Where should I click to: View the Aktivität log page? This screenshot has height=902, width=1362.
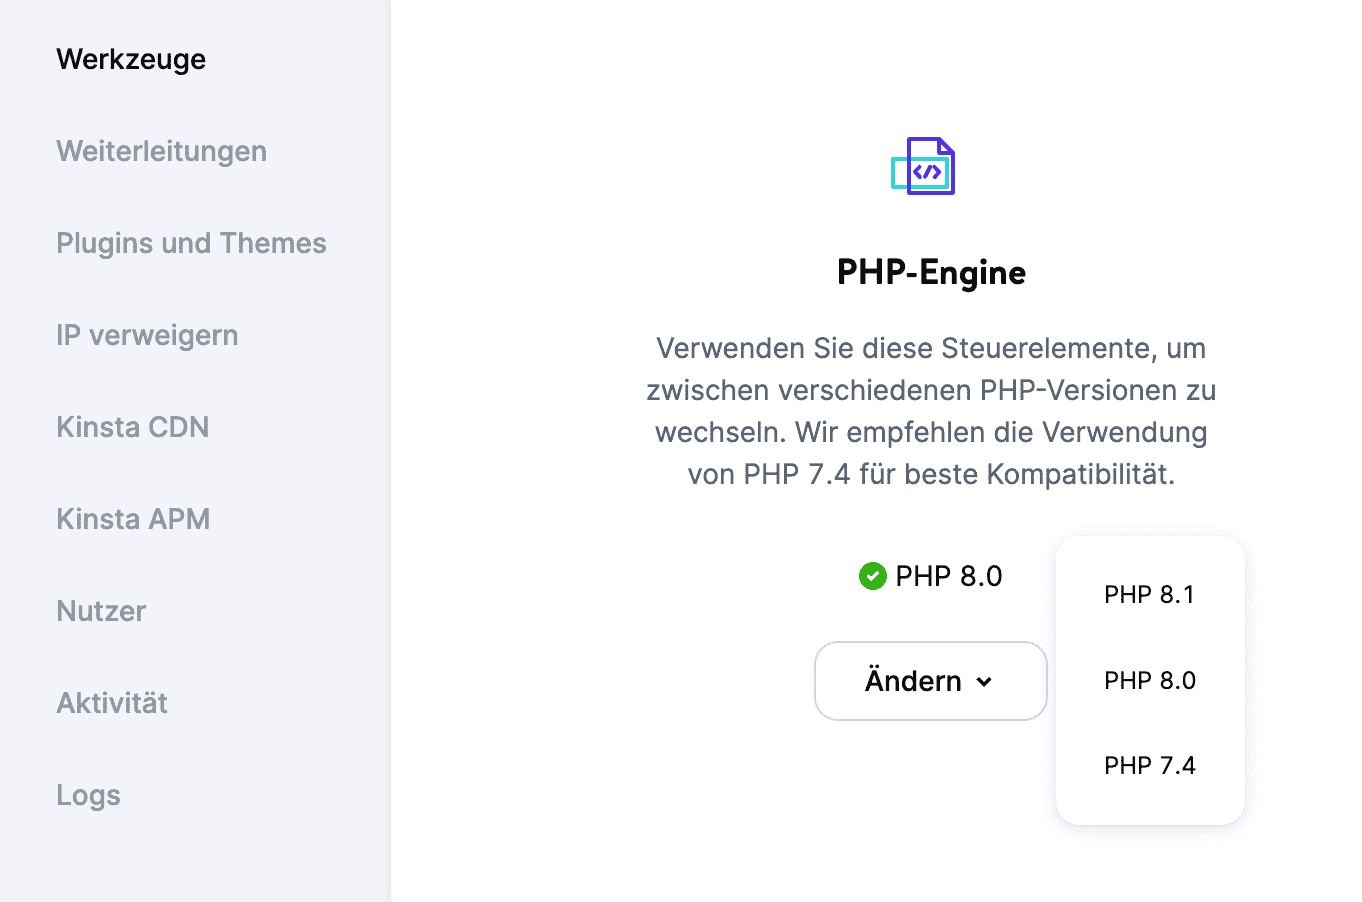coord(111,704)
